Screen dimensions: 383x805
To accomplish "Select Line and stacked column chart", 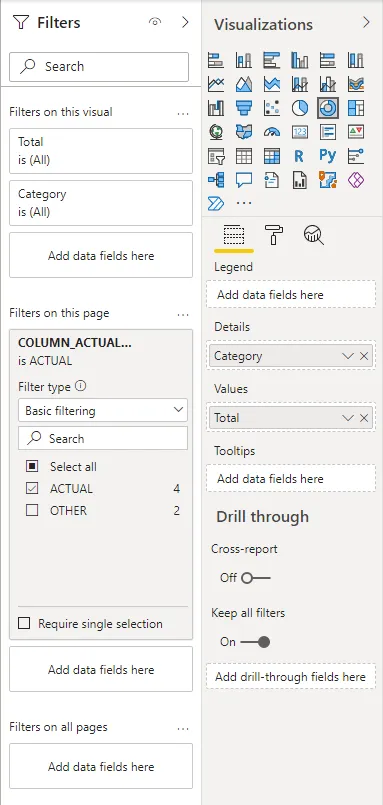I will coord(300,84).
